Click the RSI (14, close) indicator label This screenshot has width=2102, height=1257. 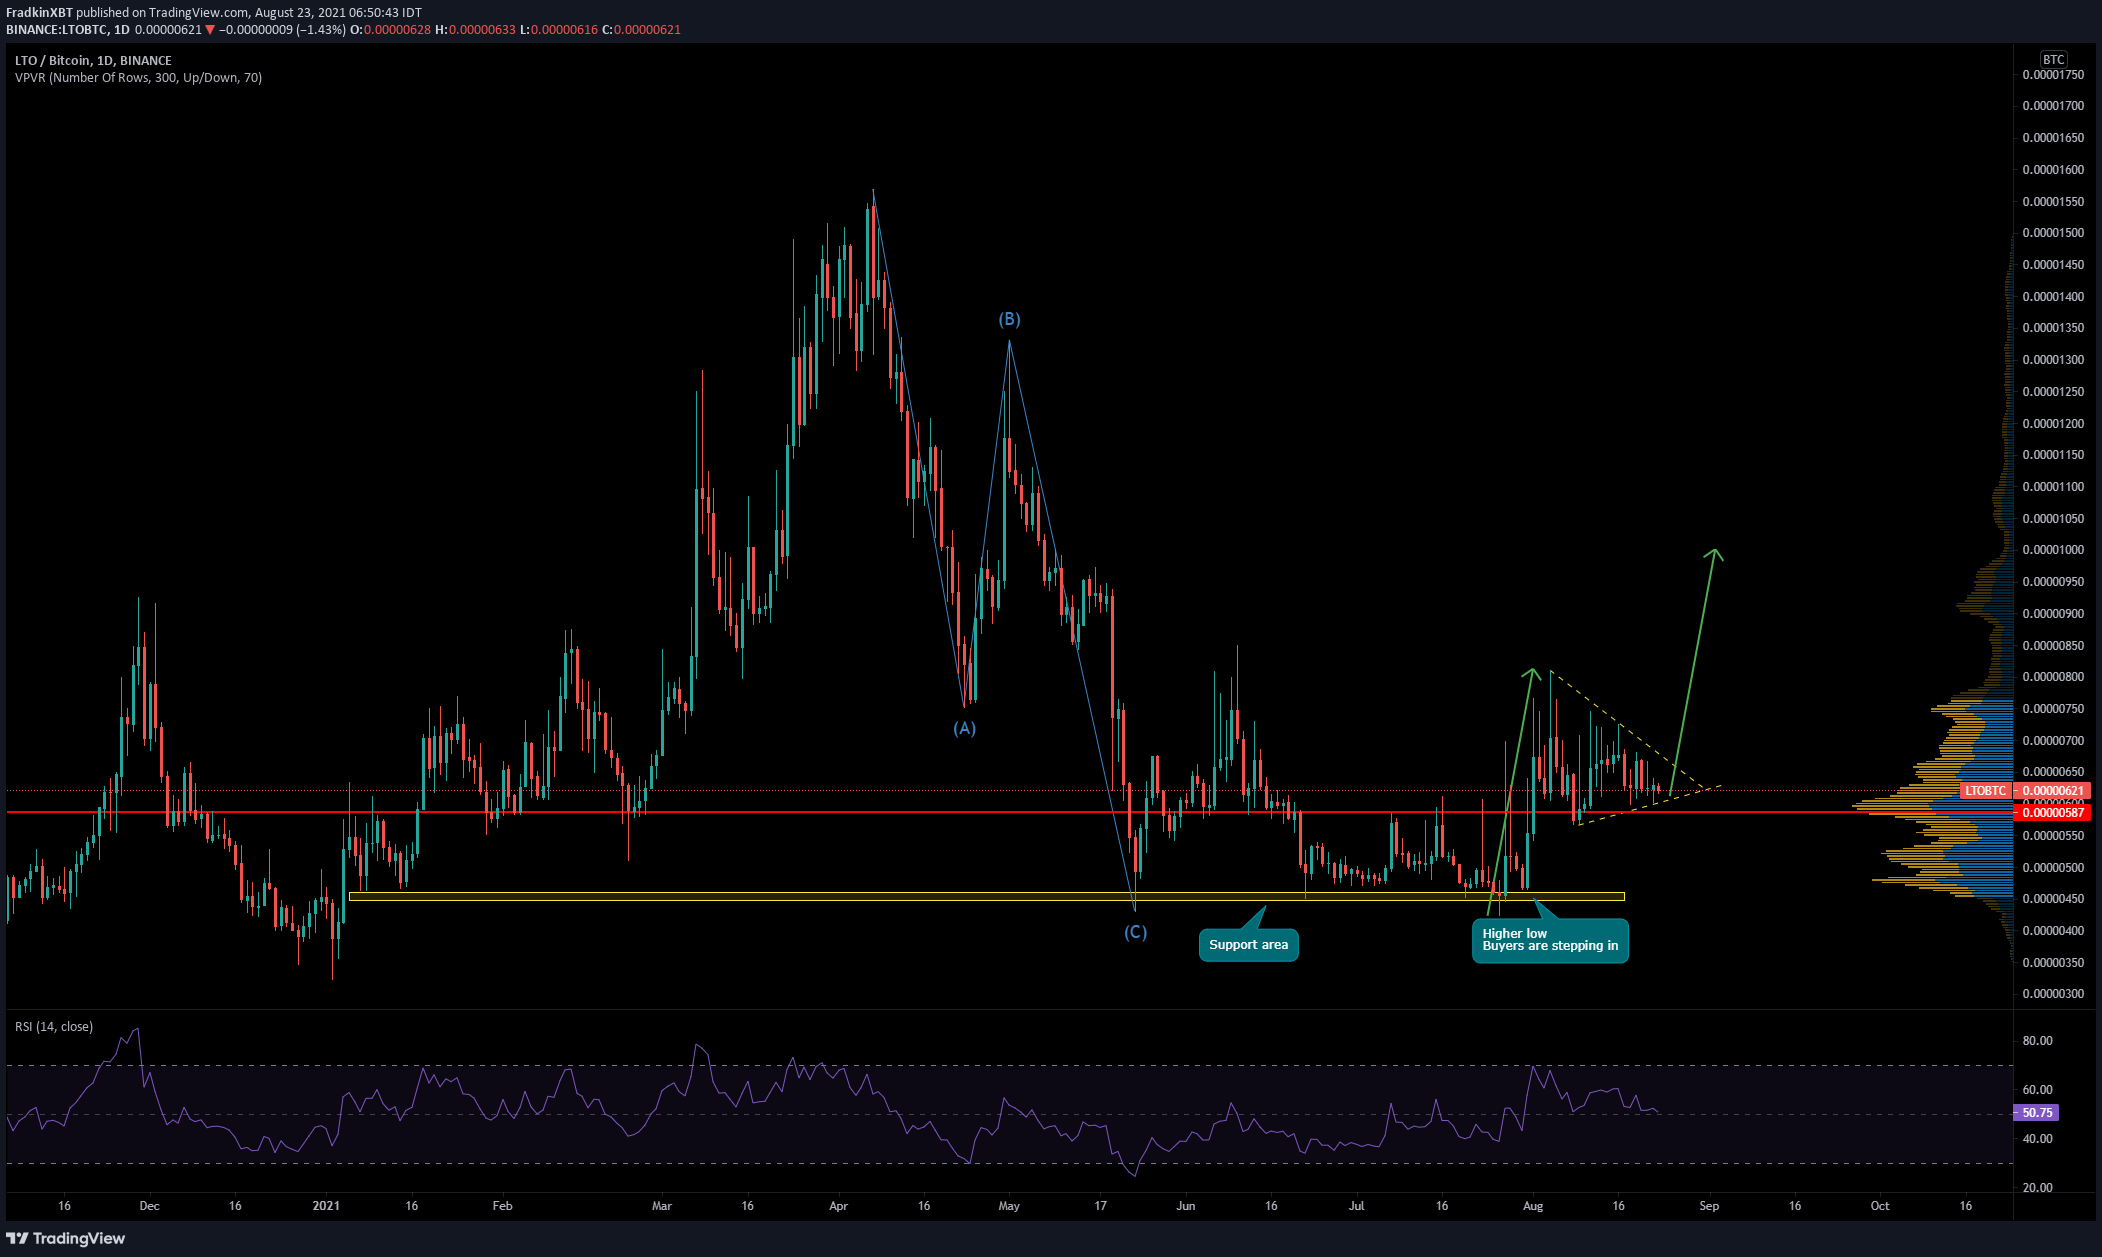pyautogui.click(x=54, y=1026)
